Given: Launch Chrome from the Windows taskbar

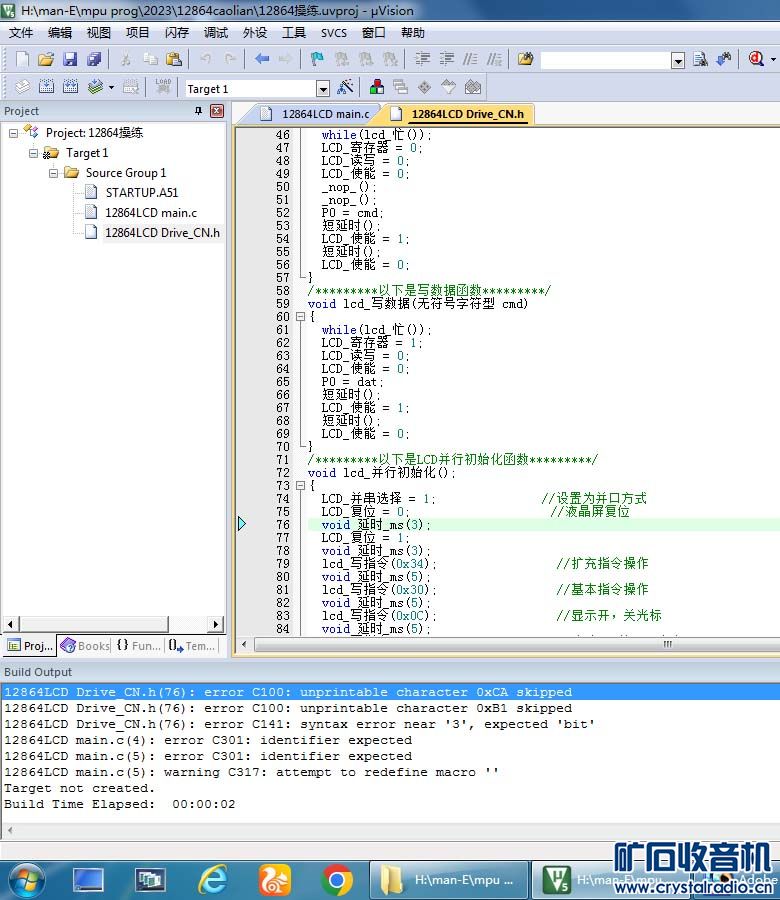Looking at the screenshot, I should pyautogui.click(x=337, y=880).
